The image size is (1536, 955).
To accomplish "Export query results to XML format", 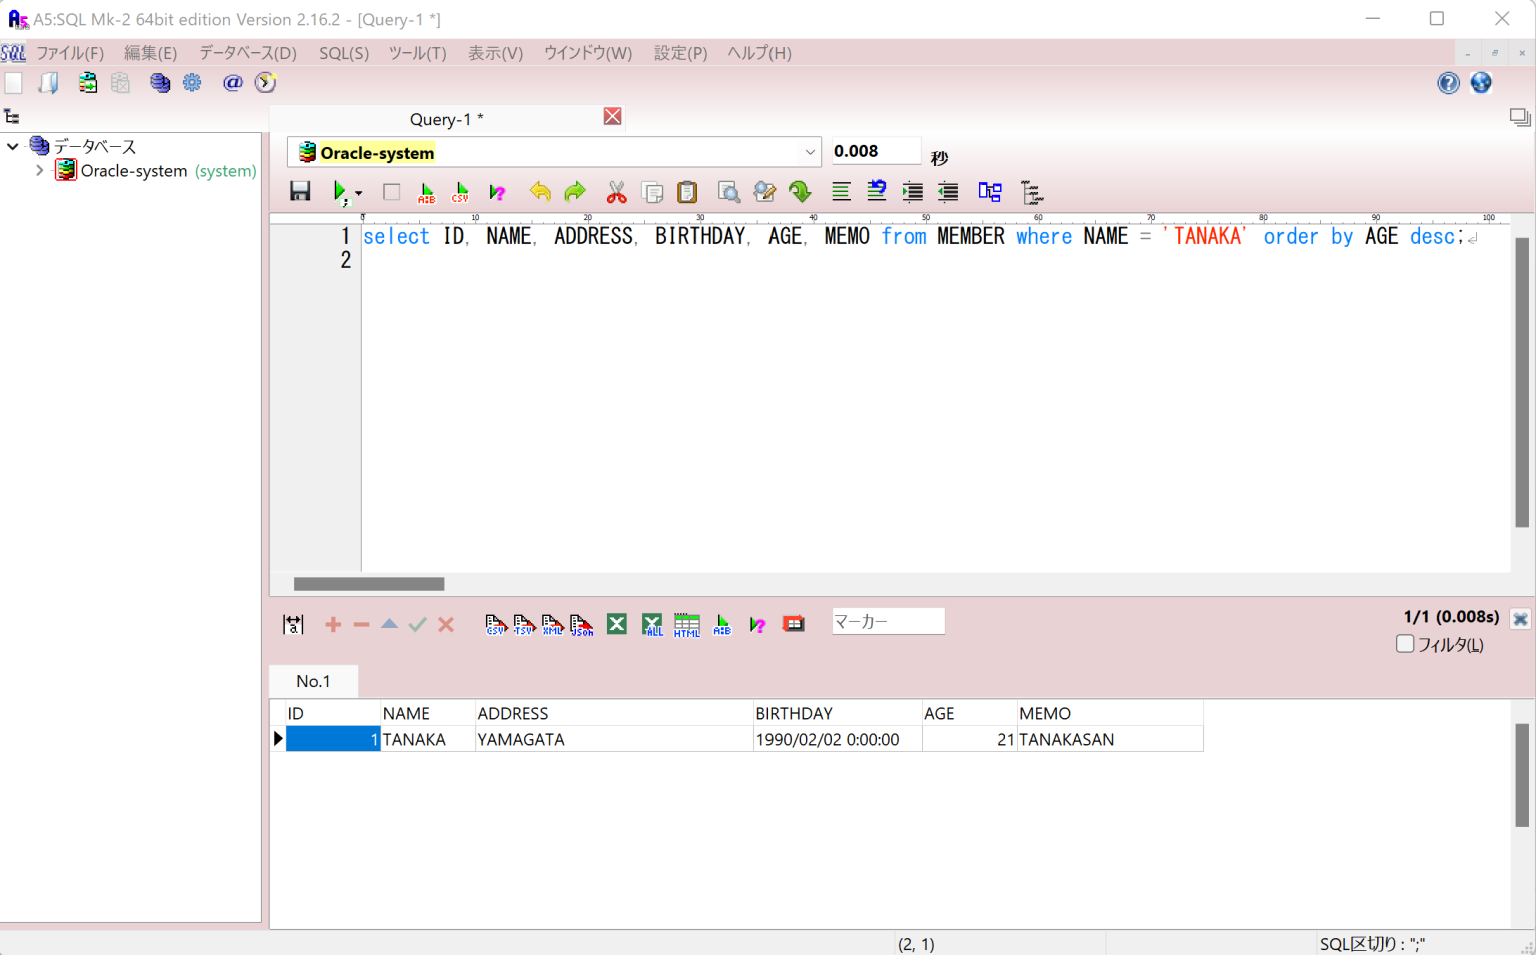I will pos(552,624).
